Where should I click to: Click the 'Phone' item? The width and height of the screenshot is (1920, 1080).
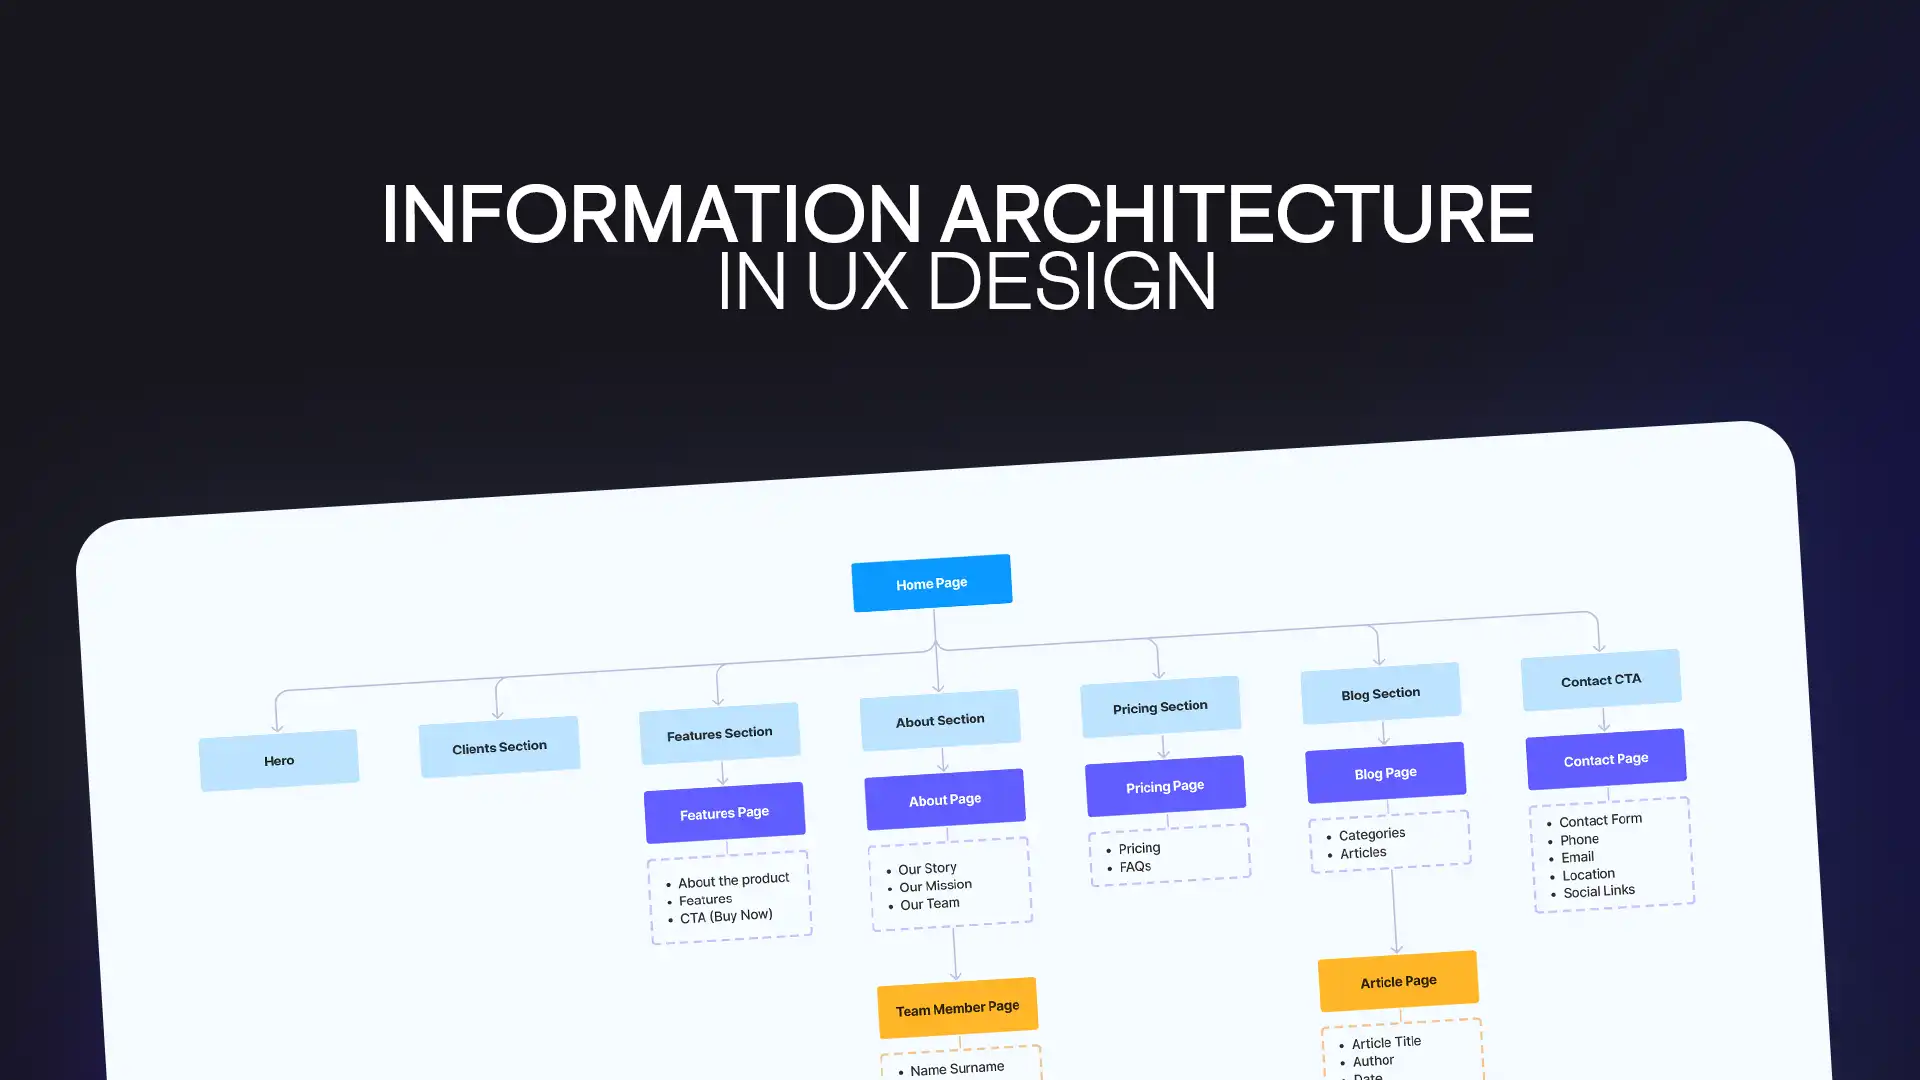point(1579,840)
